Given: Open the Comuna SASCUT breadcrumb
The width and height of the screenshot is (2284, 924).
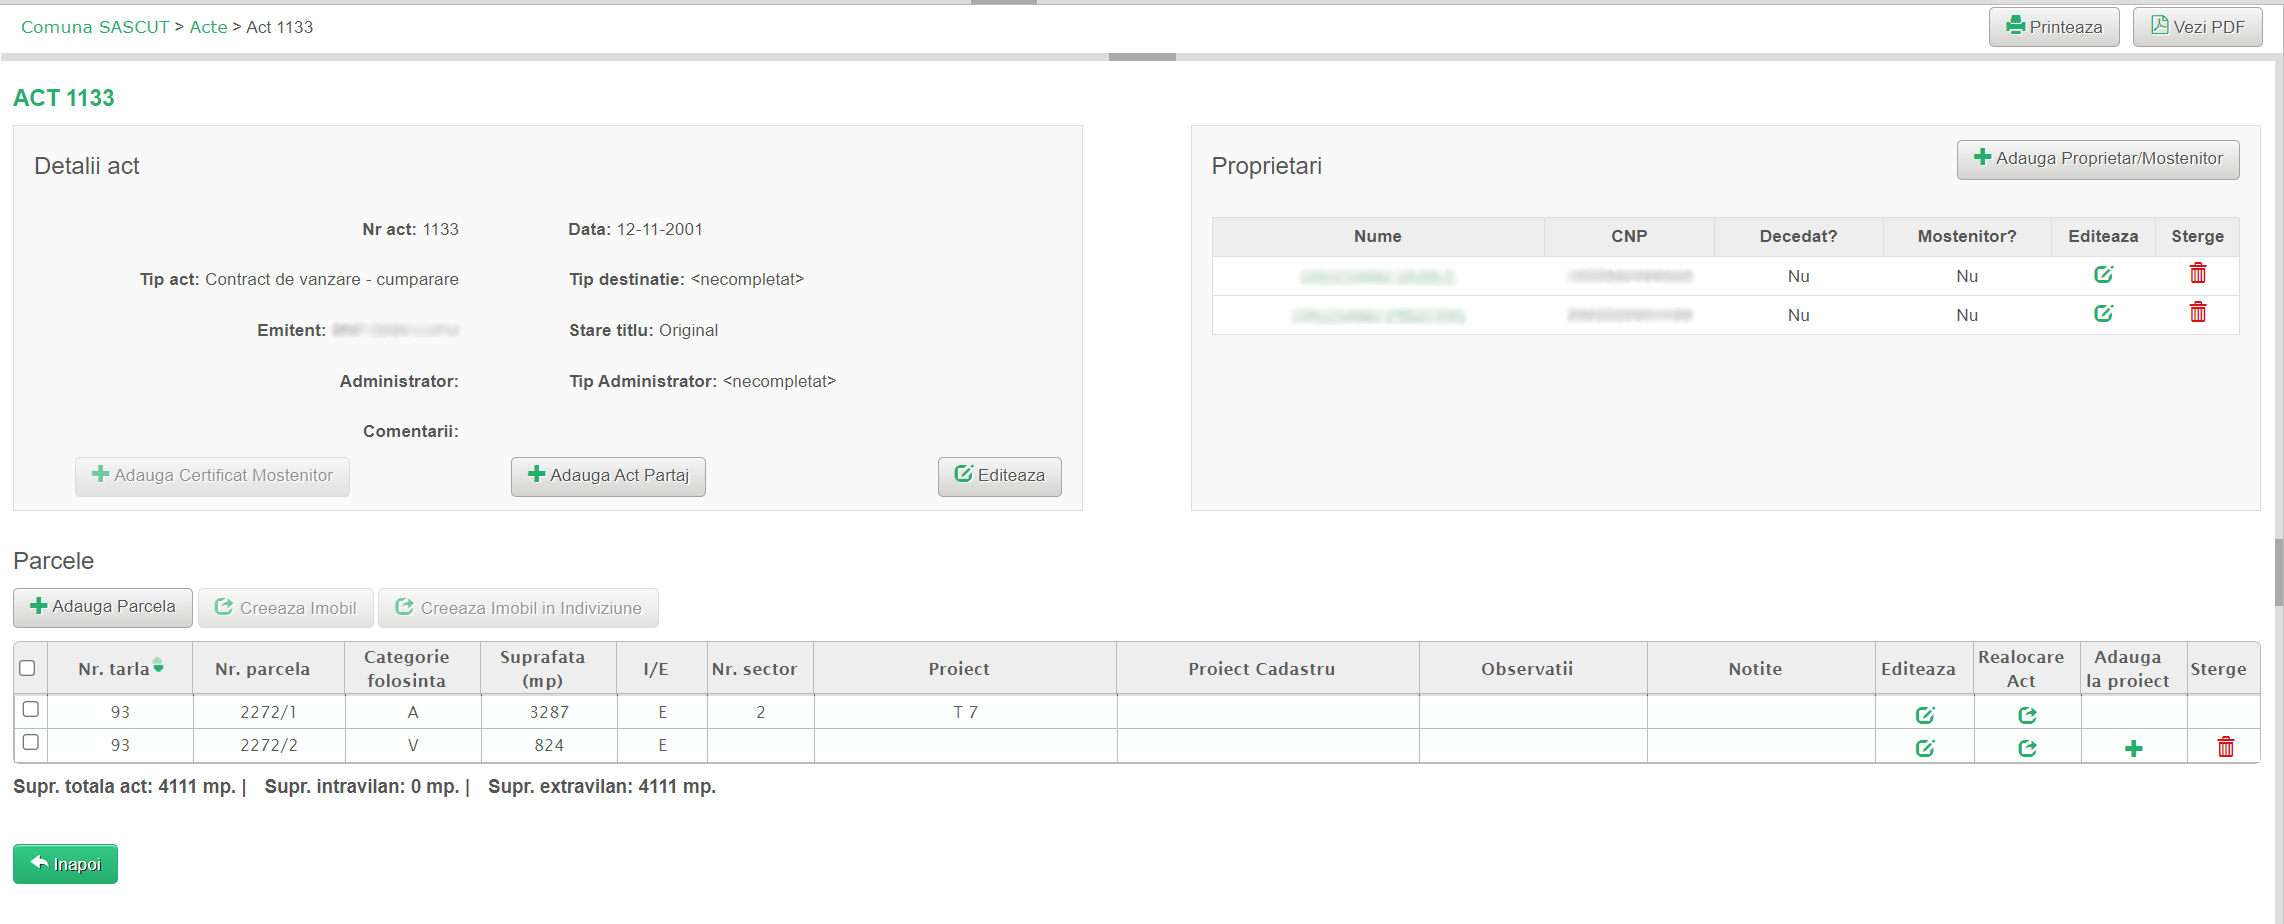Looking at the screenshot, I should (95, 27).
